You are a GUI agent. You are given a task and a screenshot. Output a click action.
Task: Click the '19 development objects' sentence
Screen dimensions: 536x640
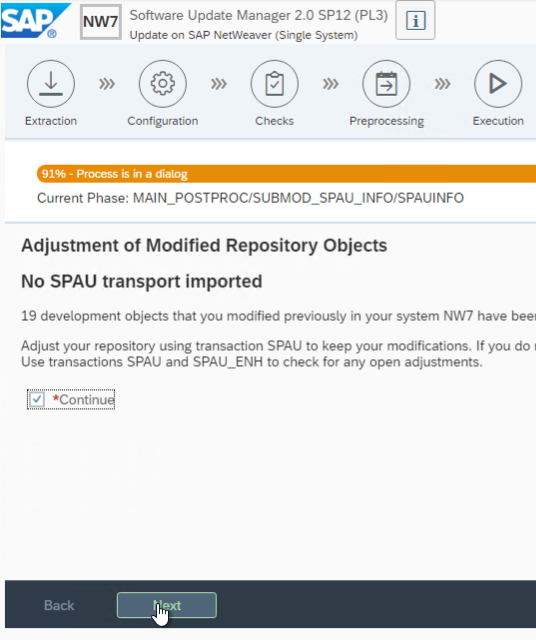tap(278, 316)
